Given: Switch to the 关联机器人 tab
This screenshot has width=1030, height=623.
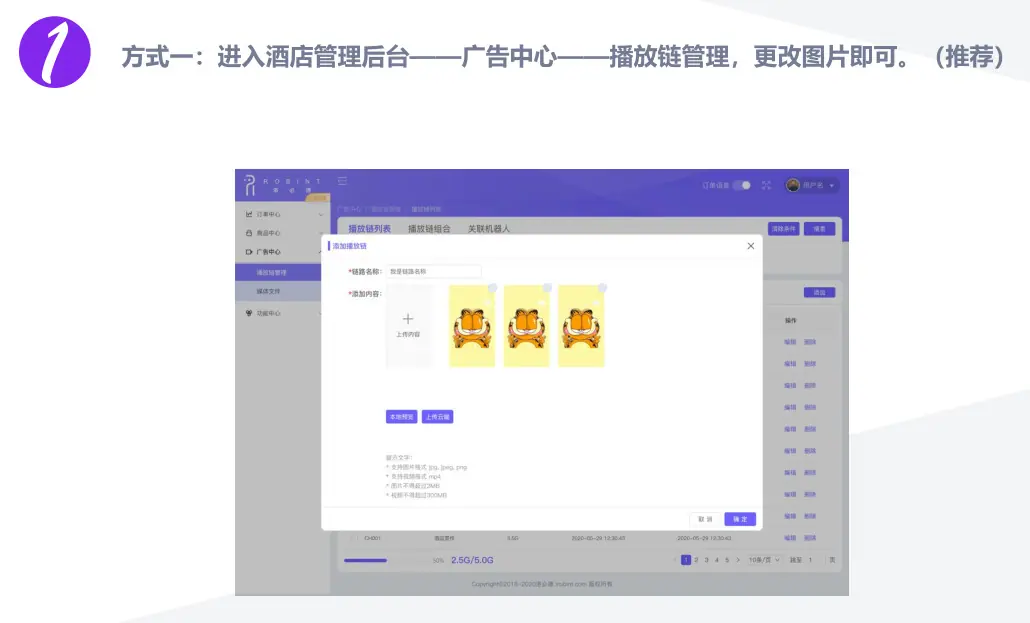Looking at the screenshot, I should click(x=489, y=229).
